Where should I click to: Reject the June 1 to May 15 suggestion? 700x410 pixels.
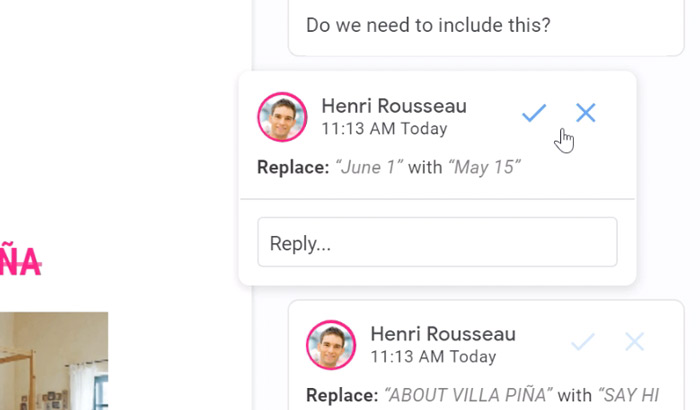[x=586, y=113]
